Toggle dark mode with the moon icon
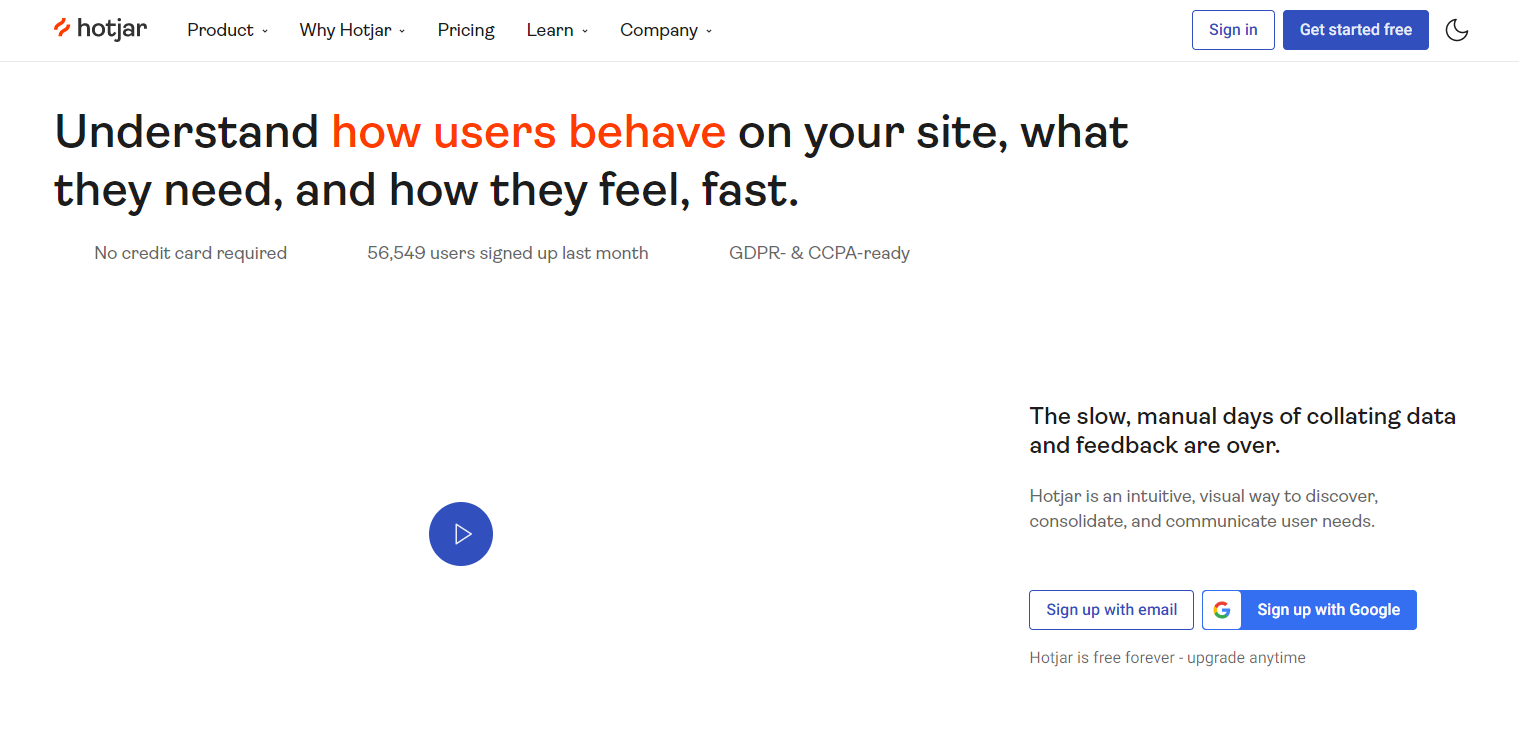 (1457, 30)
